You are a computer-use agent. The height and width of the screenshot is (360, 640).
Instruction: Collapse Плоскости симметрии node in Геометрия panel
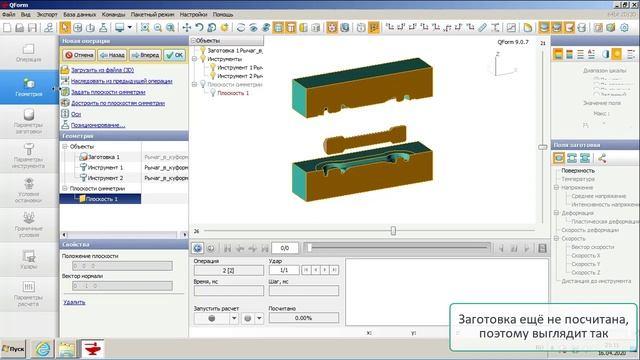point(65,188)
